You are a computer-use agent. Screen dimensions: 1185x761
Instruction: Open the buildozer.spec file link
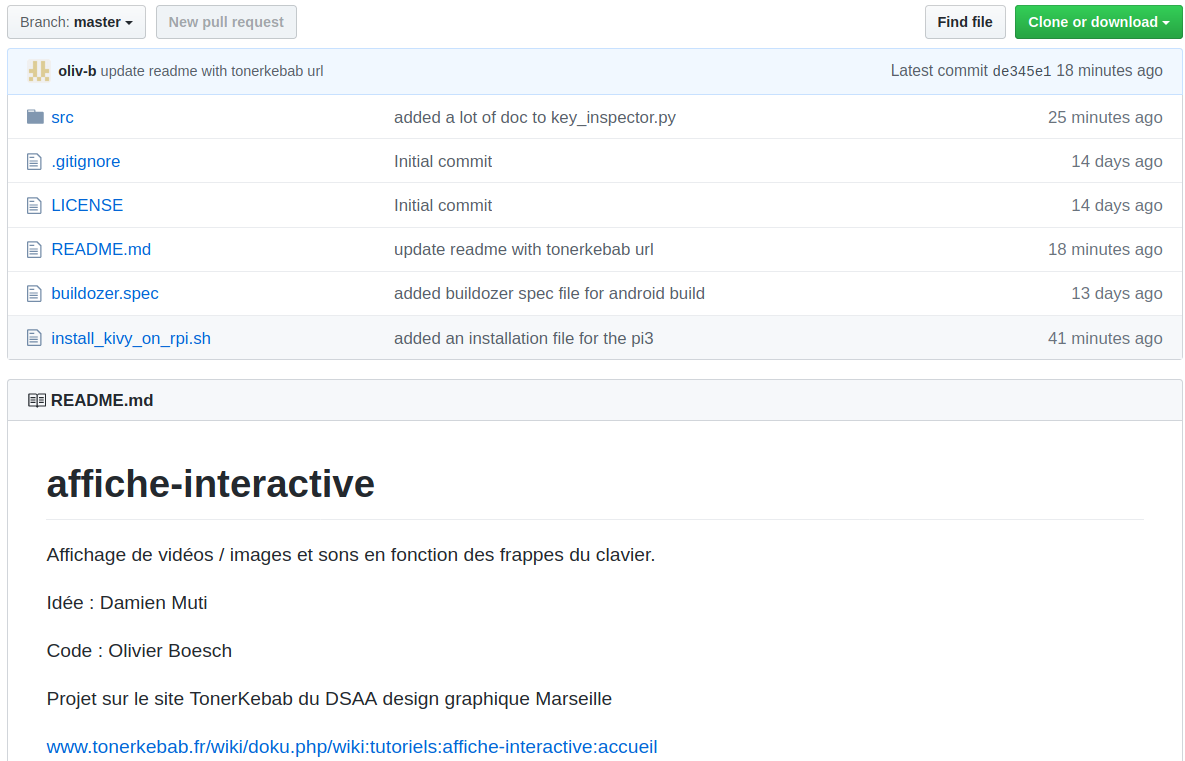click(x=105, y=293)
